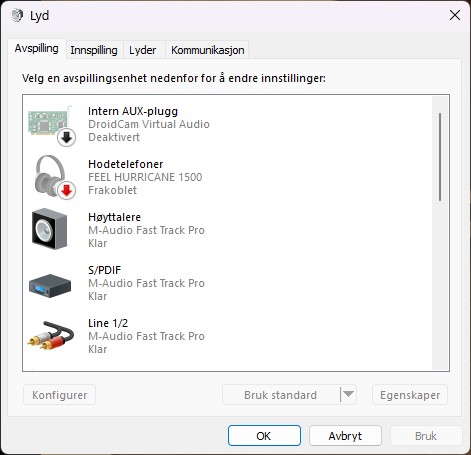Click the S/PDIF digital output device icon

[50, 286]
